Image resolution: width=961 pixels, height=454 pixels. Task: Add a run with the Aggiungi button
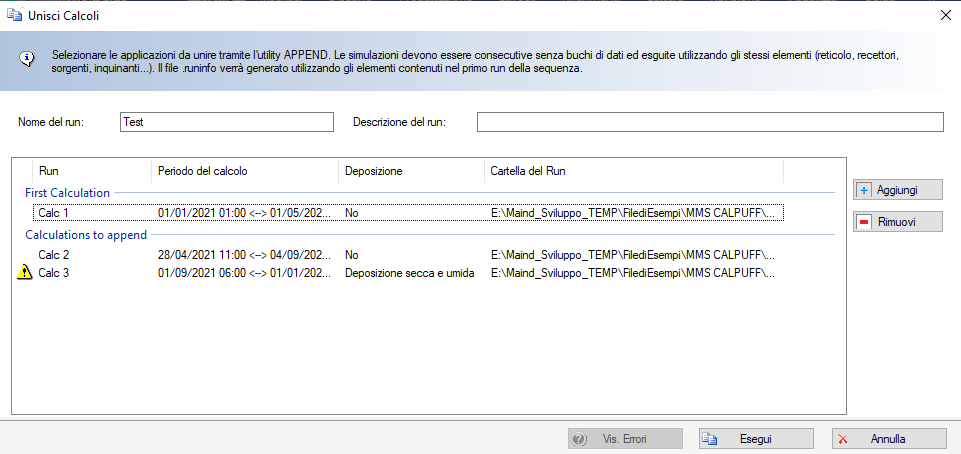[x=898, y=190]
